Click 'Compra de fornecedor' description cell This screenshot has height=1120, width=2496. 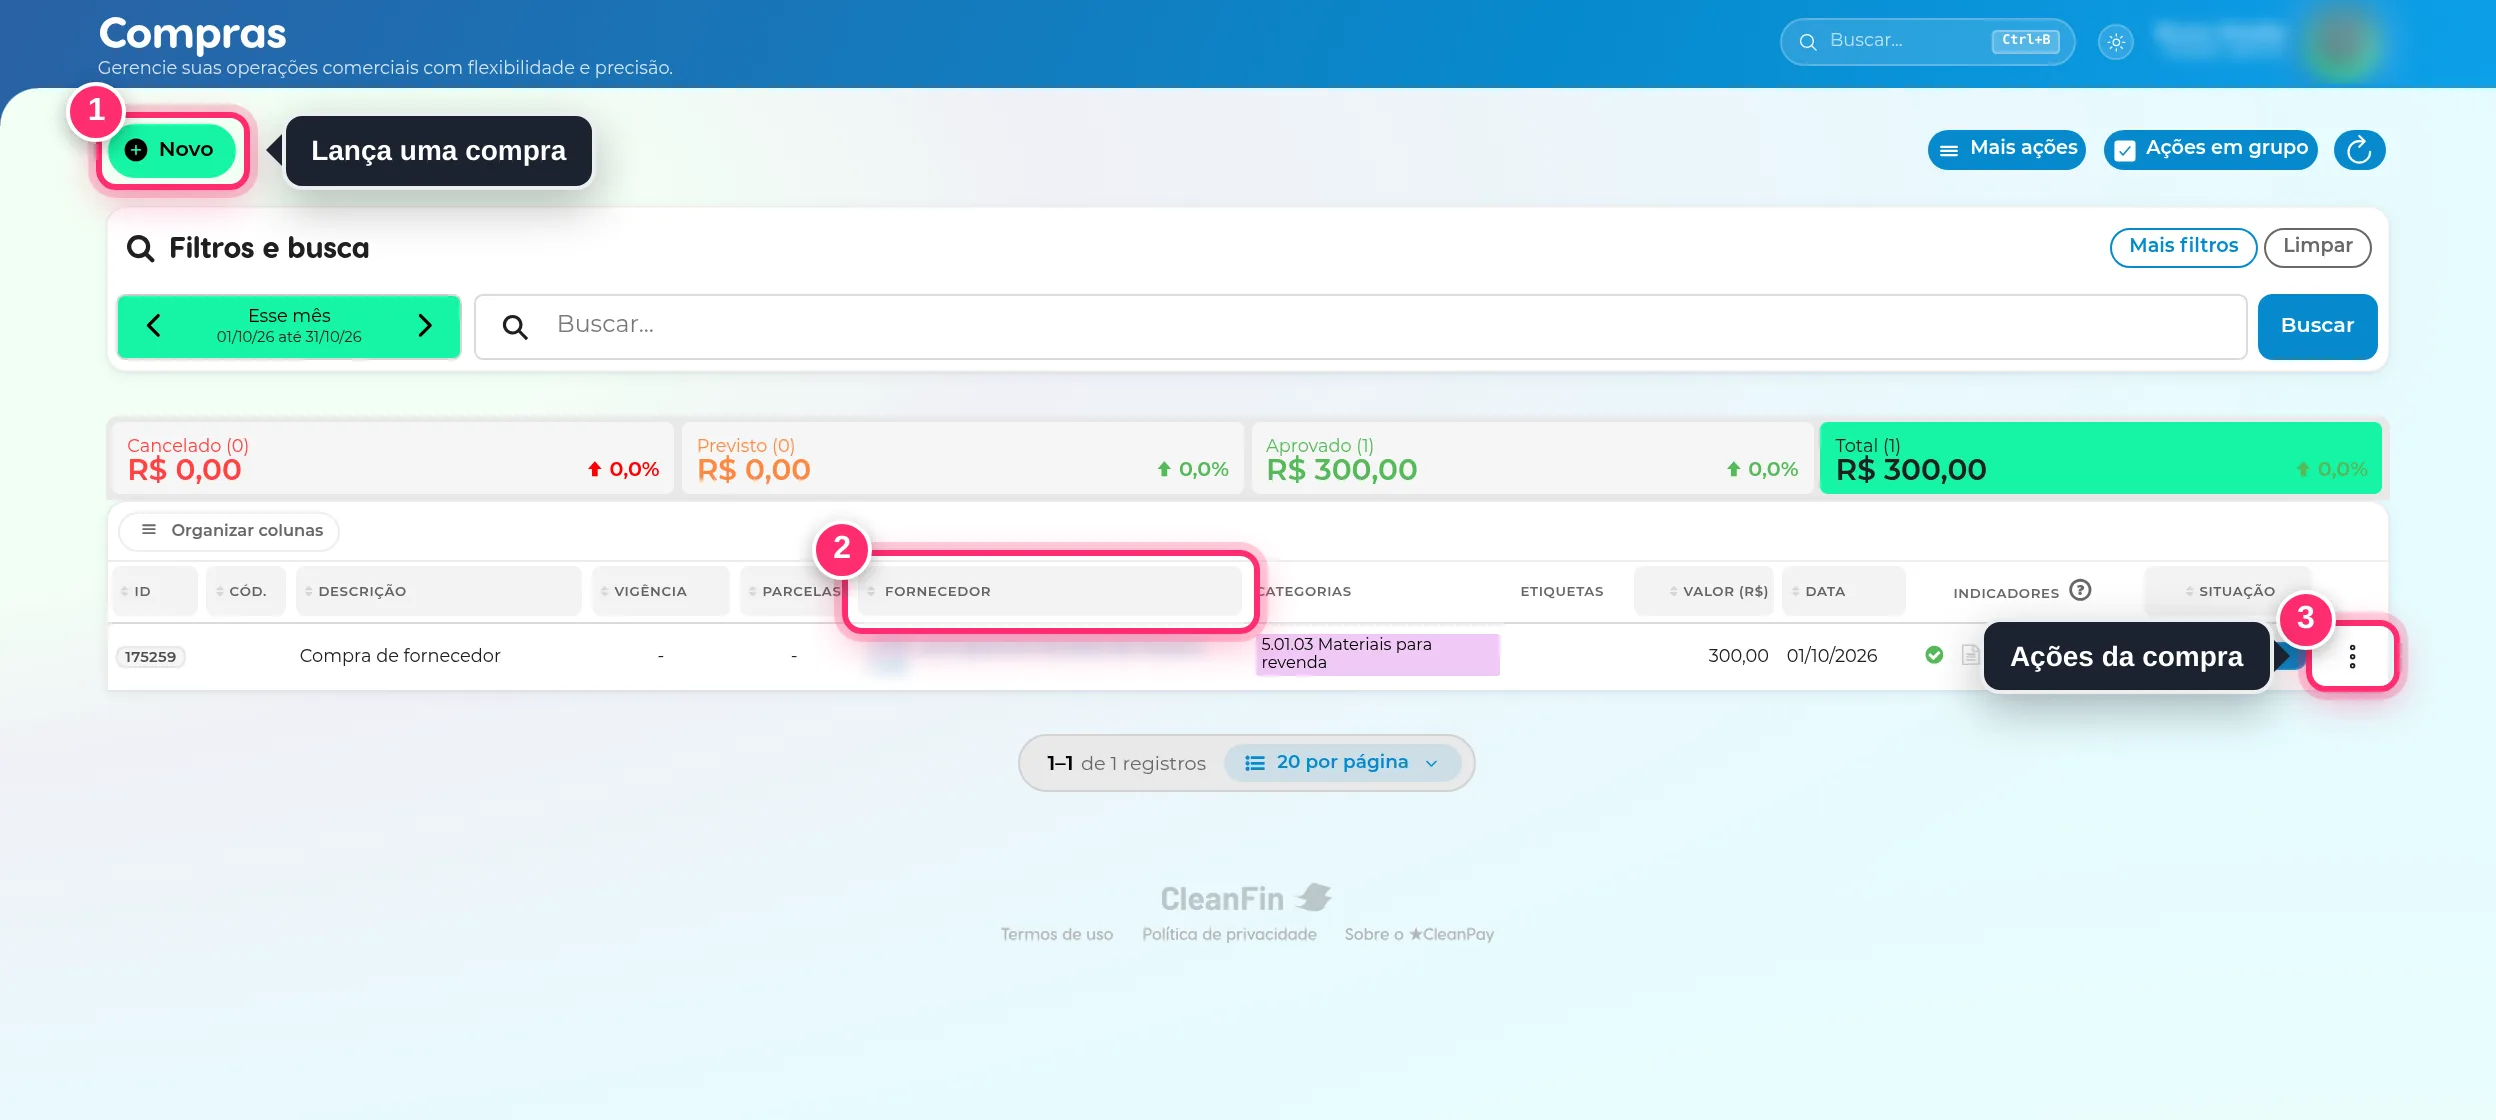(400, 656)
